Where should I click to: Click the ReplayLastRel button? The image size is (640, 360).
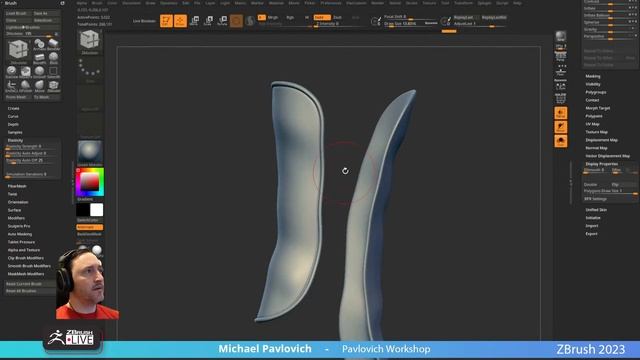pos(493,18)
